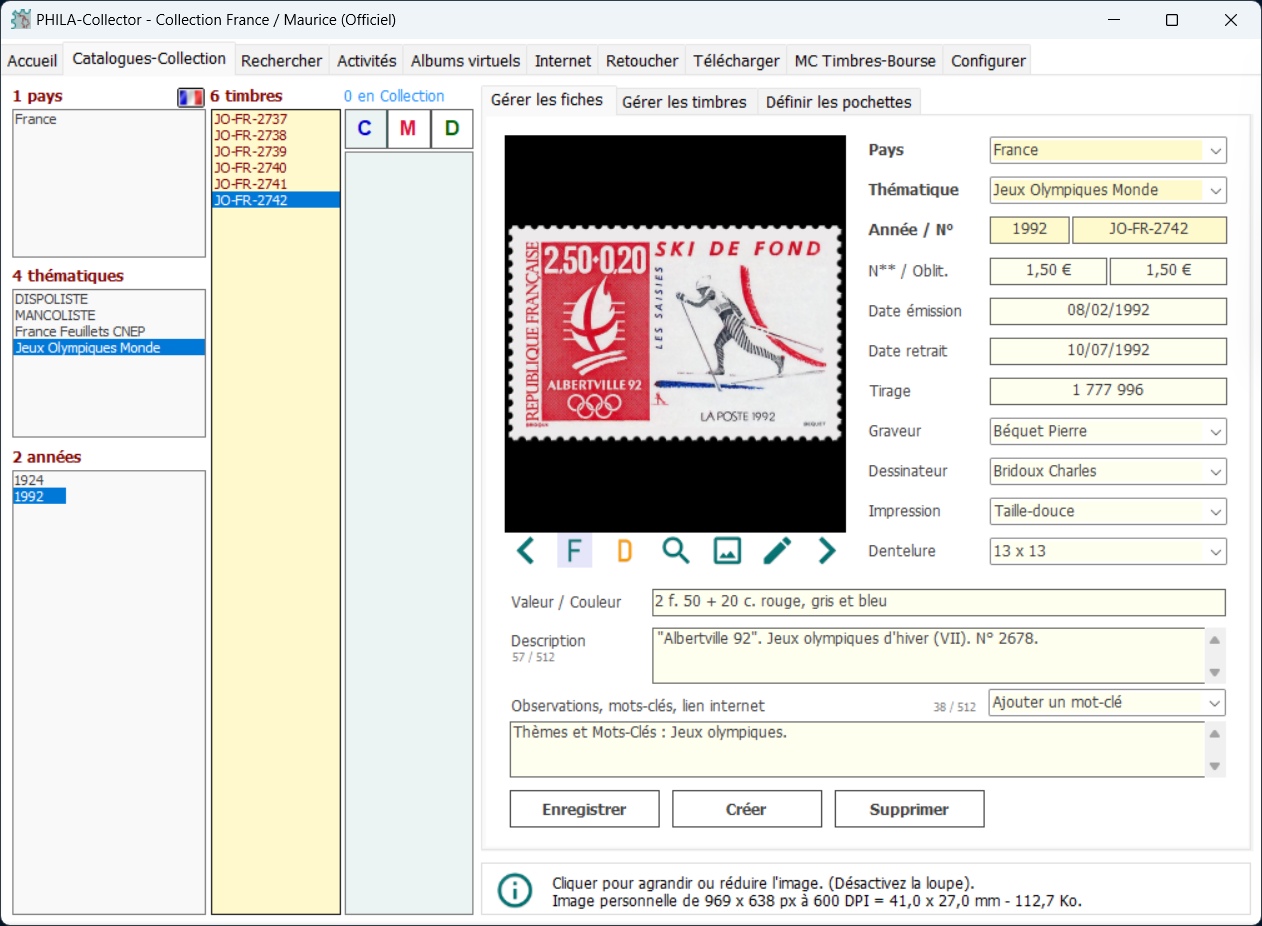Go to previous stamp with left arrow

(x=525, y=550)
